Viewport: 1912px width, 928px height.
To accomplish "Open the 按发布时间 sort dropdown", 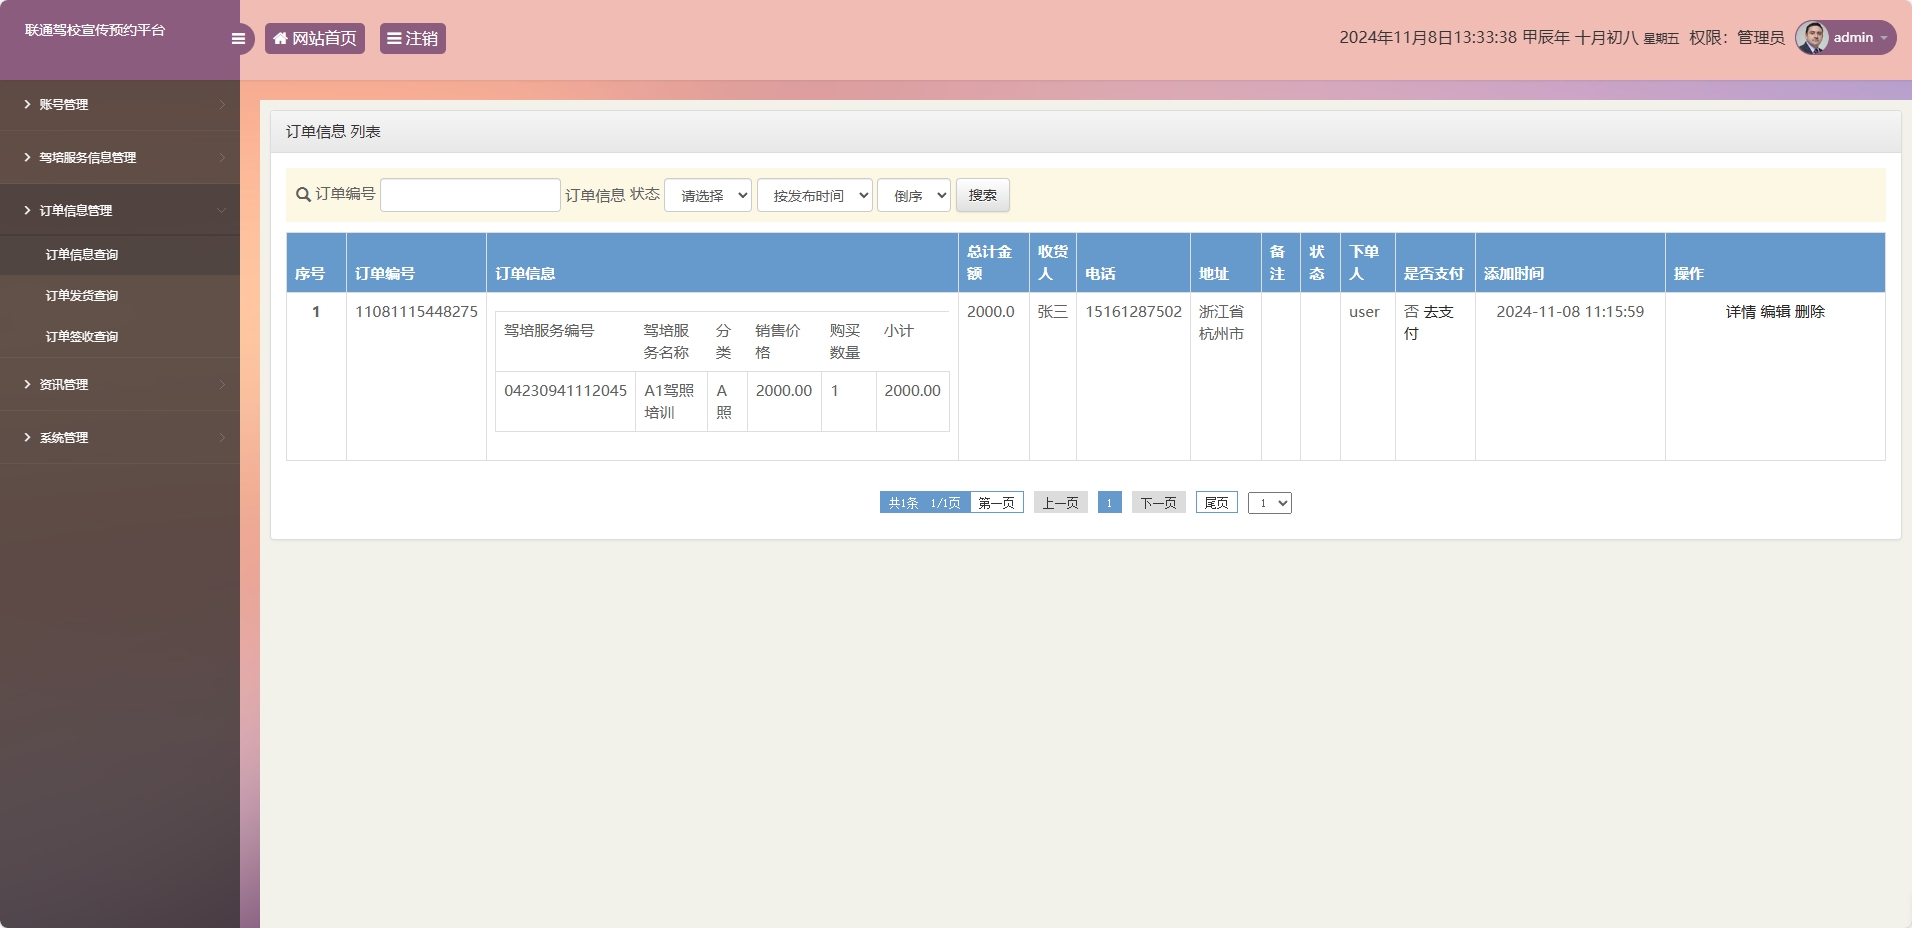I will (815, 195).
